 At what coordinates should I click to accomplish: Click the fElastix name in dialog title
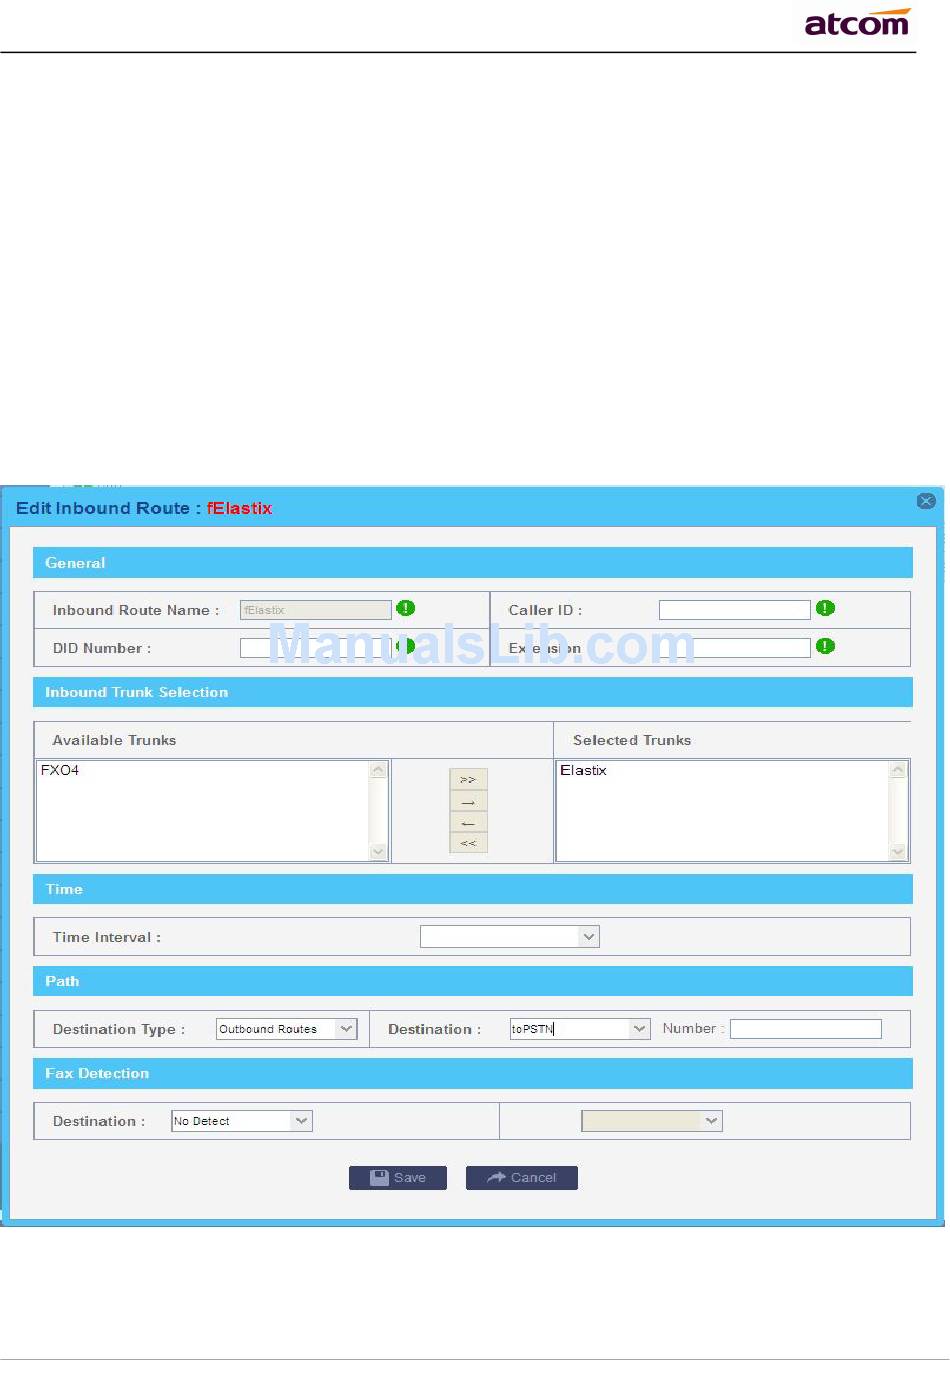pos(239,508)
